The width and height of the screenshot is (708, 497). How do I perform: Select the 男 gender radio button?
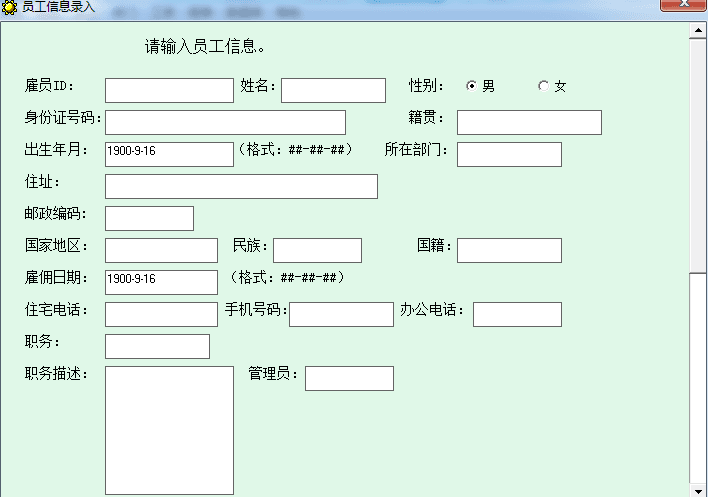(471, 86)
